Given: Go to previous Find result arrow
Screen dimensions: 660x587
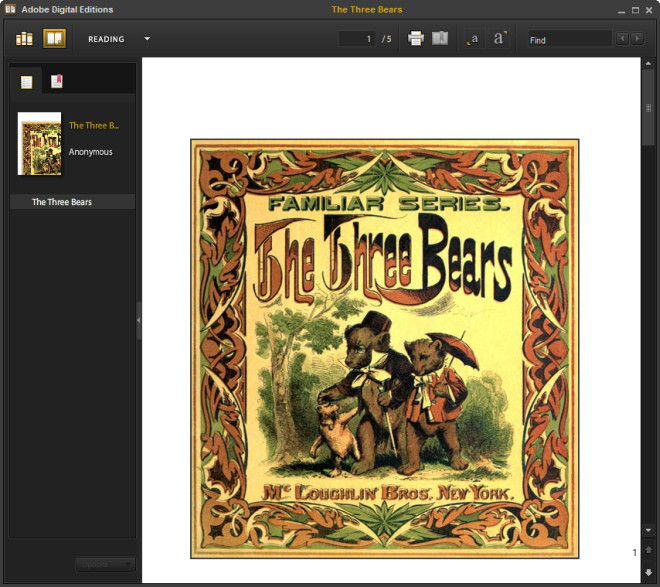Looking at the screenshot, I should (622, 39).
